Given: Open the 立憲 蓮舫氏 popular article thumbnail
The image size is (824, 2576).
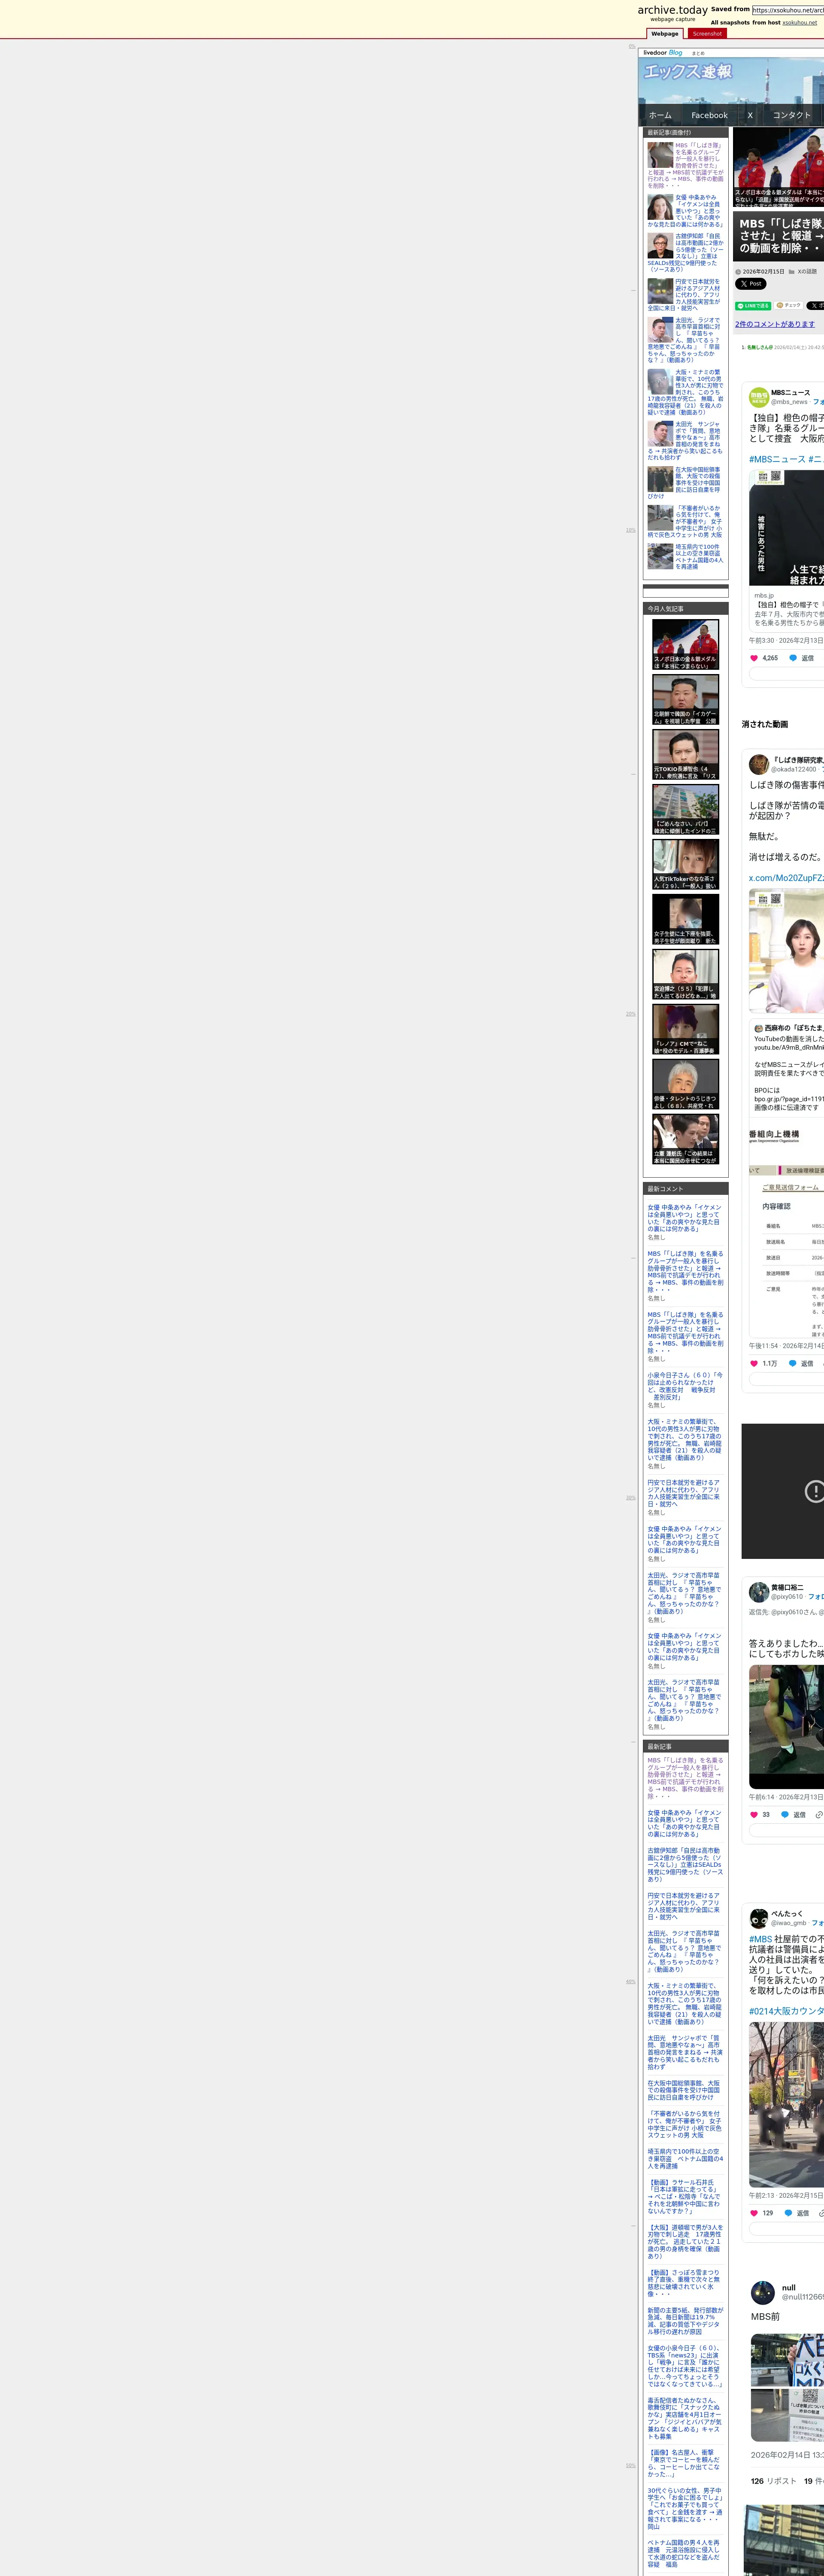Looking at the screenshot, I should pos(685,1139).
